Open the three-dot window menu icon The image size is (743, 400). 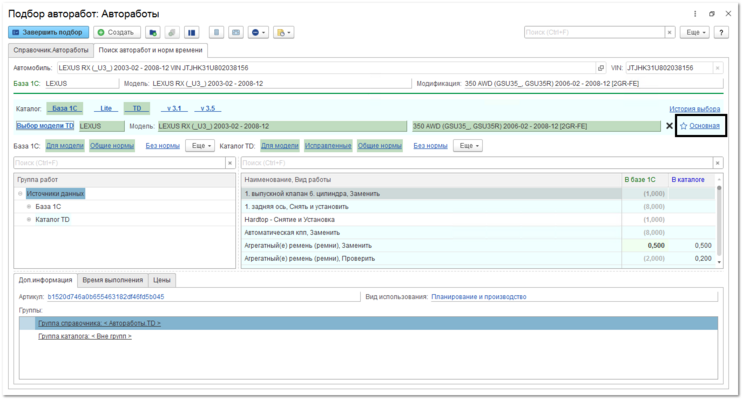695,14
